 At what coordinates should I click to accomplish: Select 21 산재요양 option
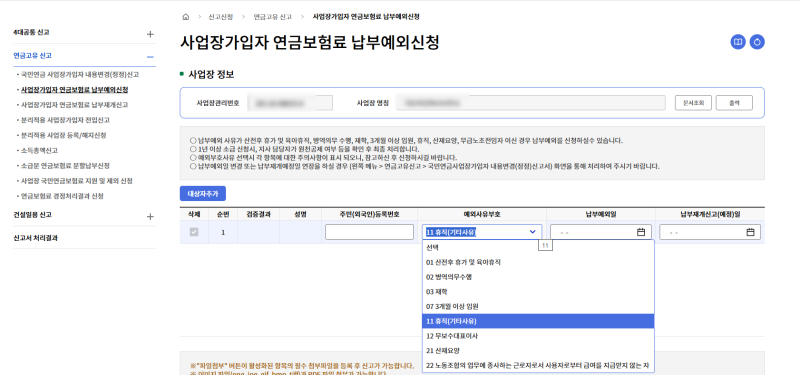coord(538,351)
